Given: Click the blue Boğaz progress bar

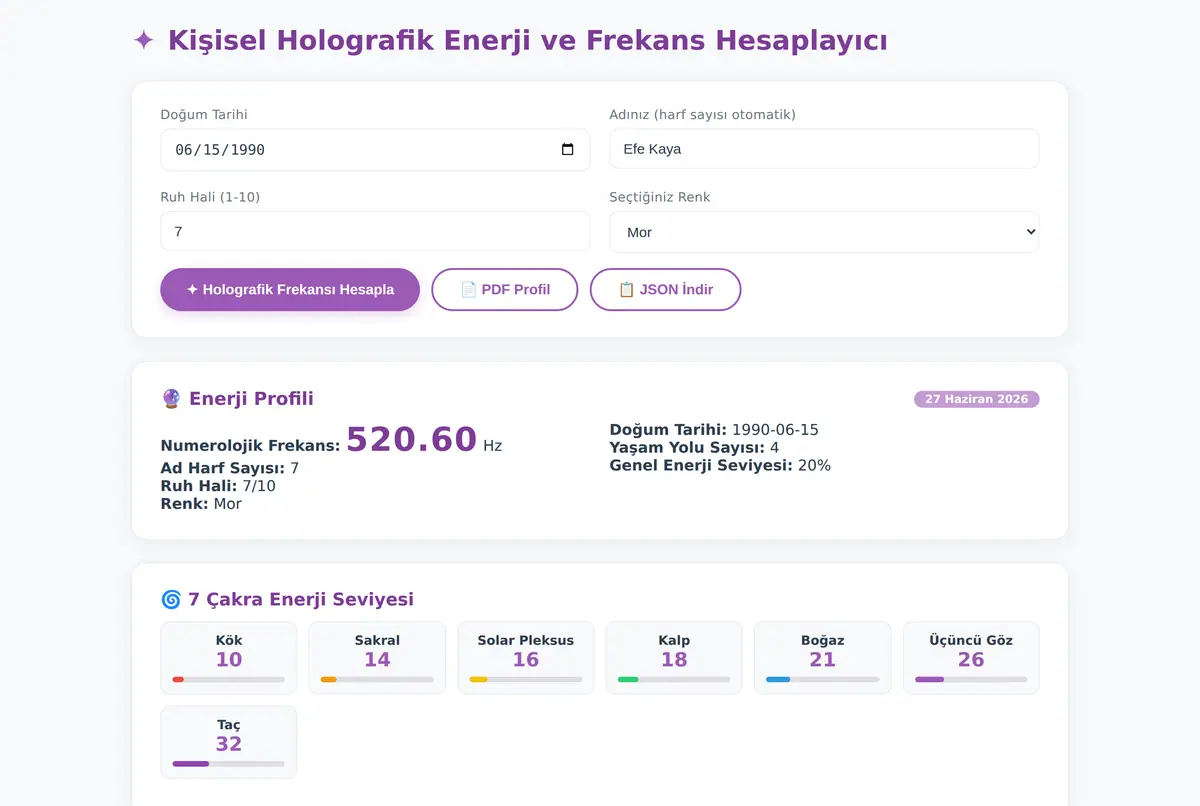Looking at the screenshot, I should (x=823, y=680).
